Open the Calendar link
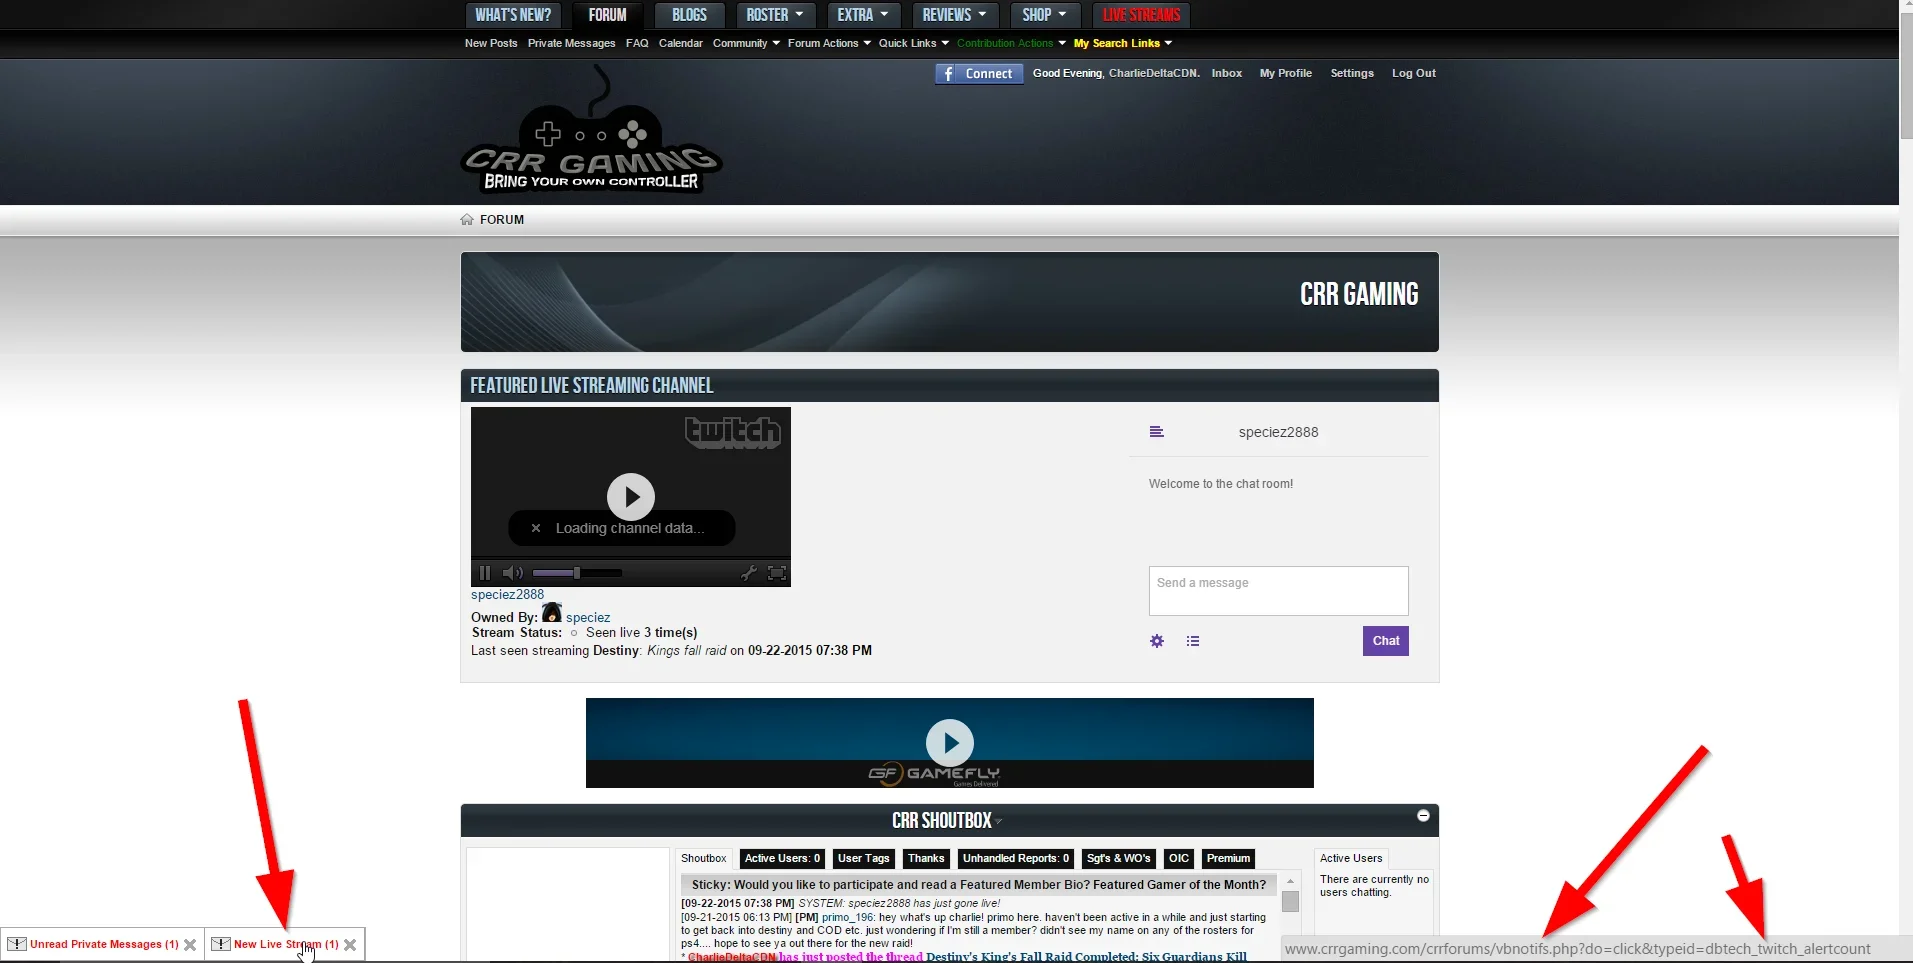 tap(681, 43)
